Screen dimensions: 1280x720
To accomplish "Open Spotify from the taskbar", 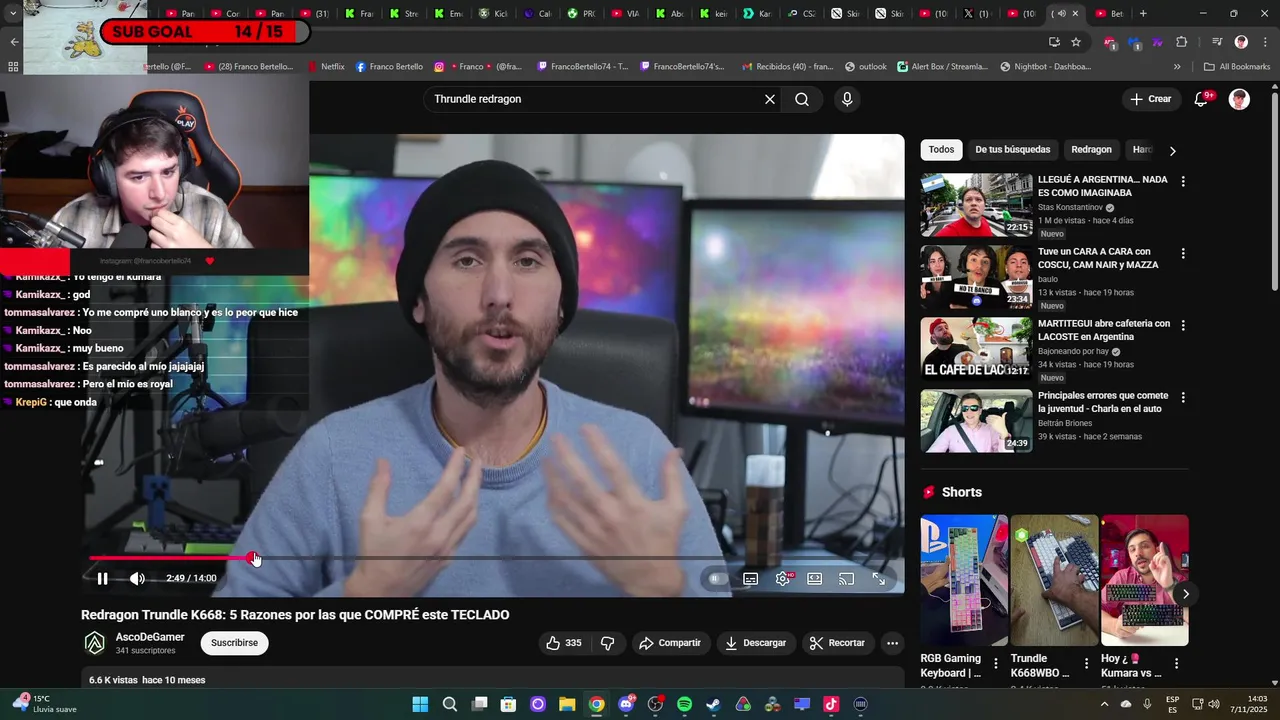I will point(684,704).
